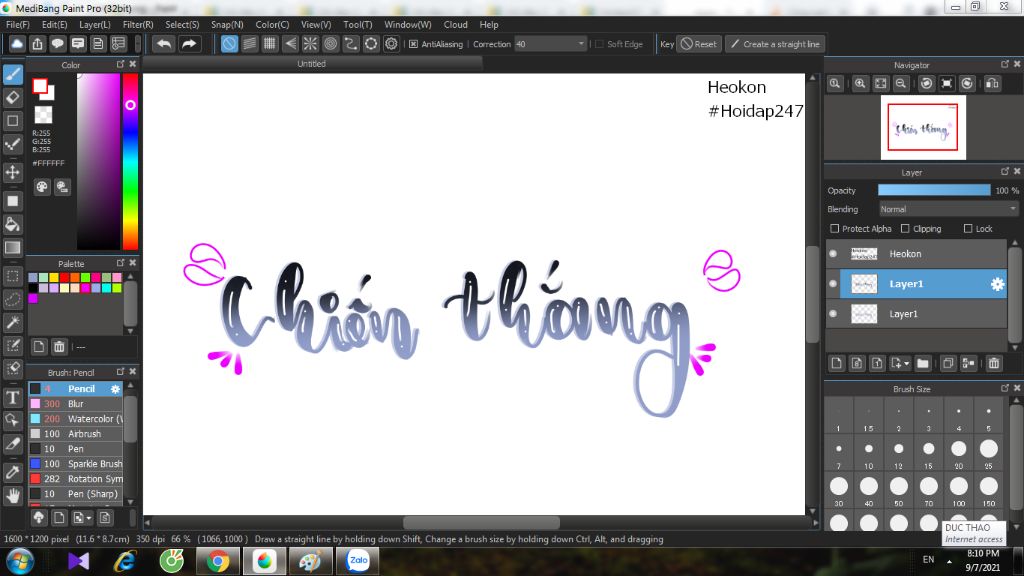Click the Undo arrow in toolbar
The width and height of the screenshot is (1024, 576).
coord(164,44)
